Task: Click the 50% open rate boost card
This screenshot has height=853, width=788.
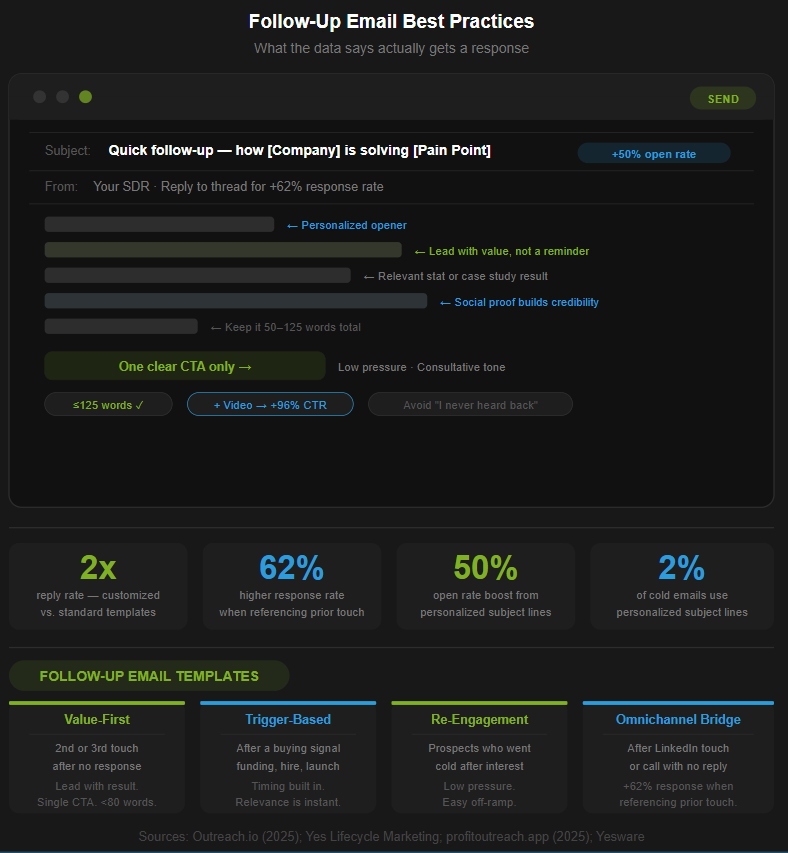Action: [485, 586]
